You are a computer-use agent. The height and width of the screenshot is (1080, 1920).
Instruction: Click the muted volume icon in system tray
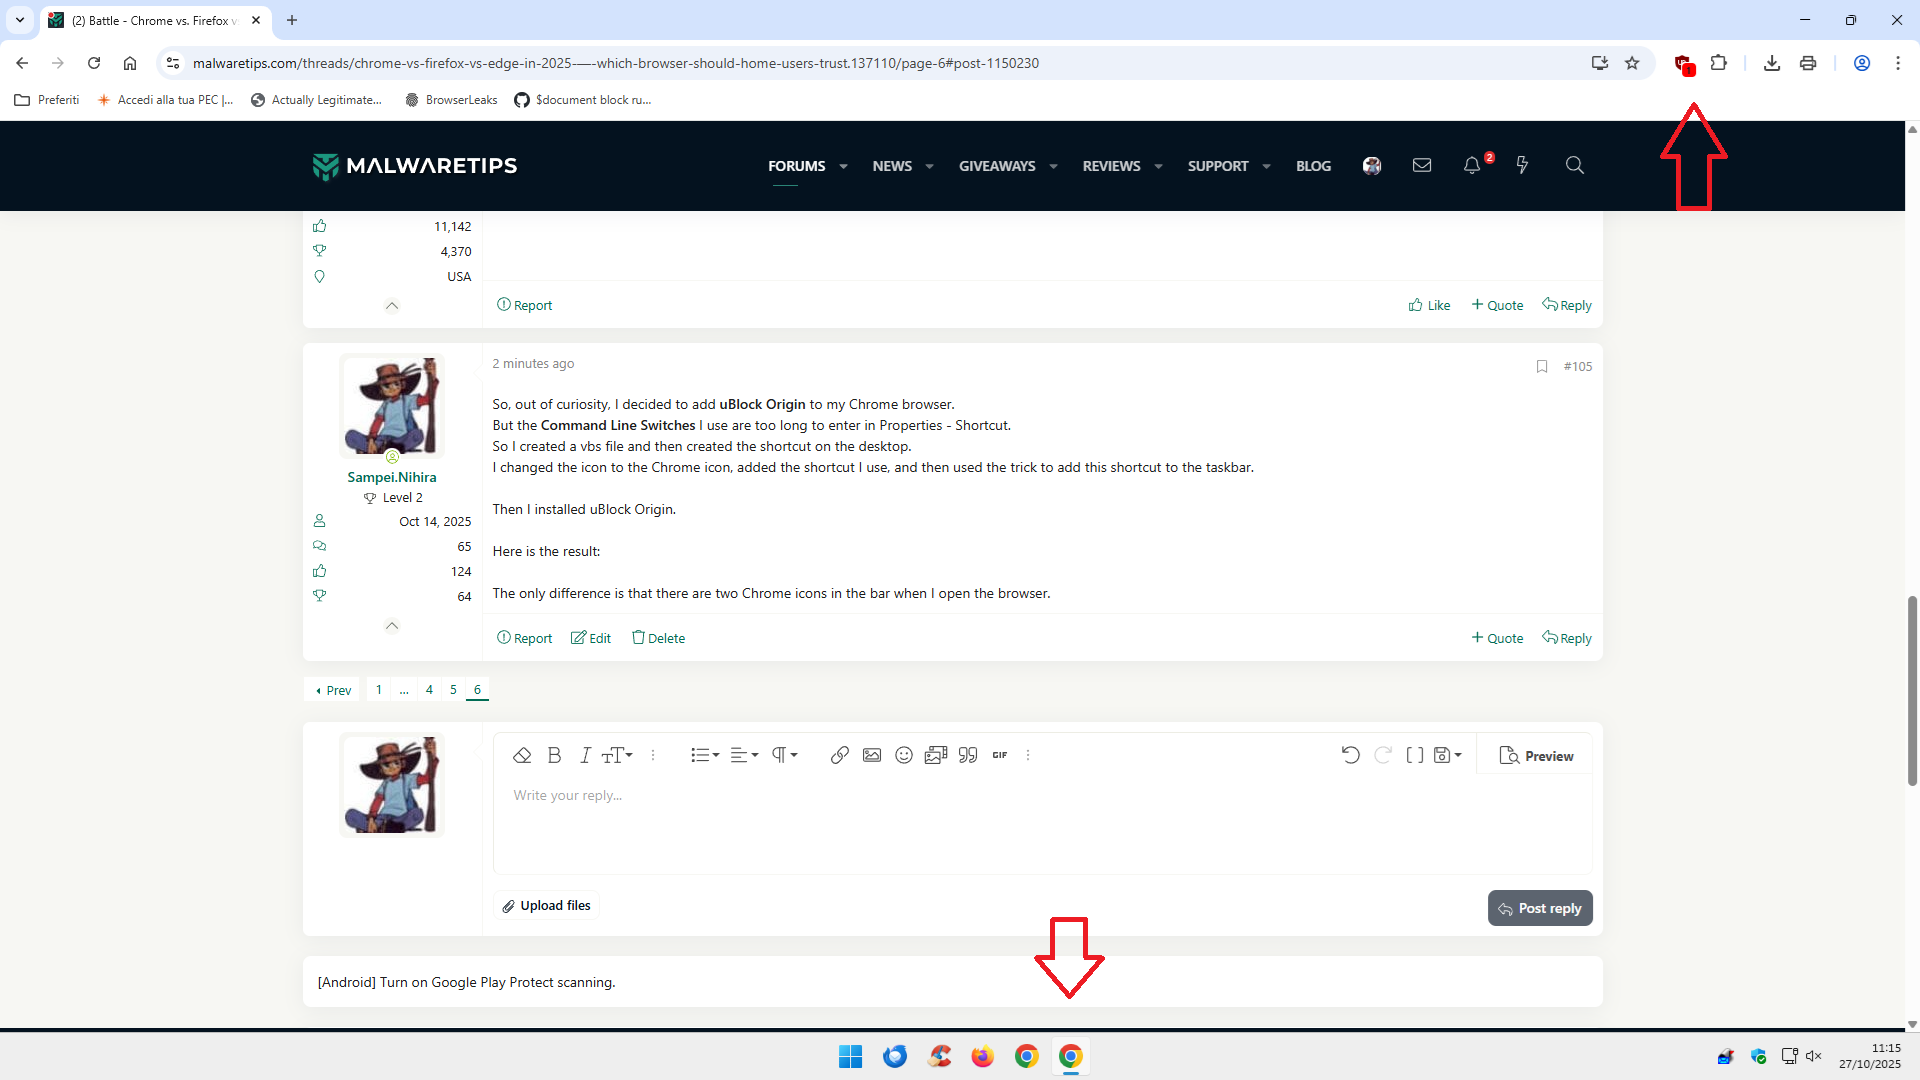[x=1814, y=1056]
